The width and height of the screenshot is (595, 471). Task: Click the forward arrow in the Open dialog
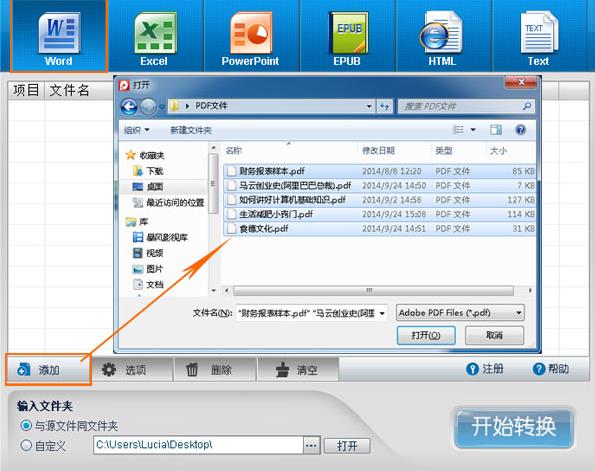coord(148,107)
